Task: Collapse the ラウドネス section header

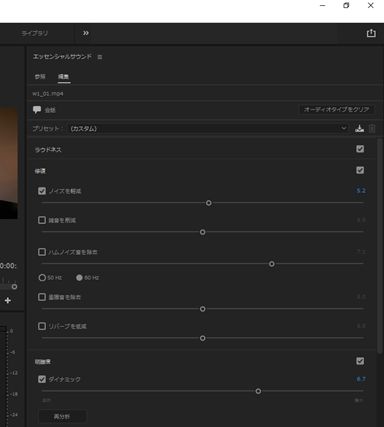Action: 48,150
